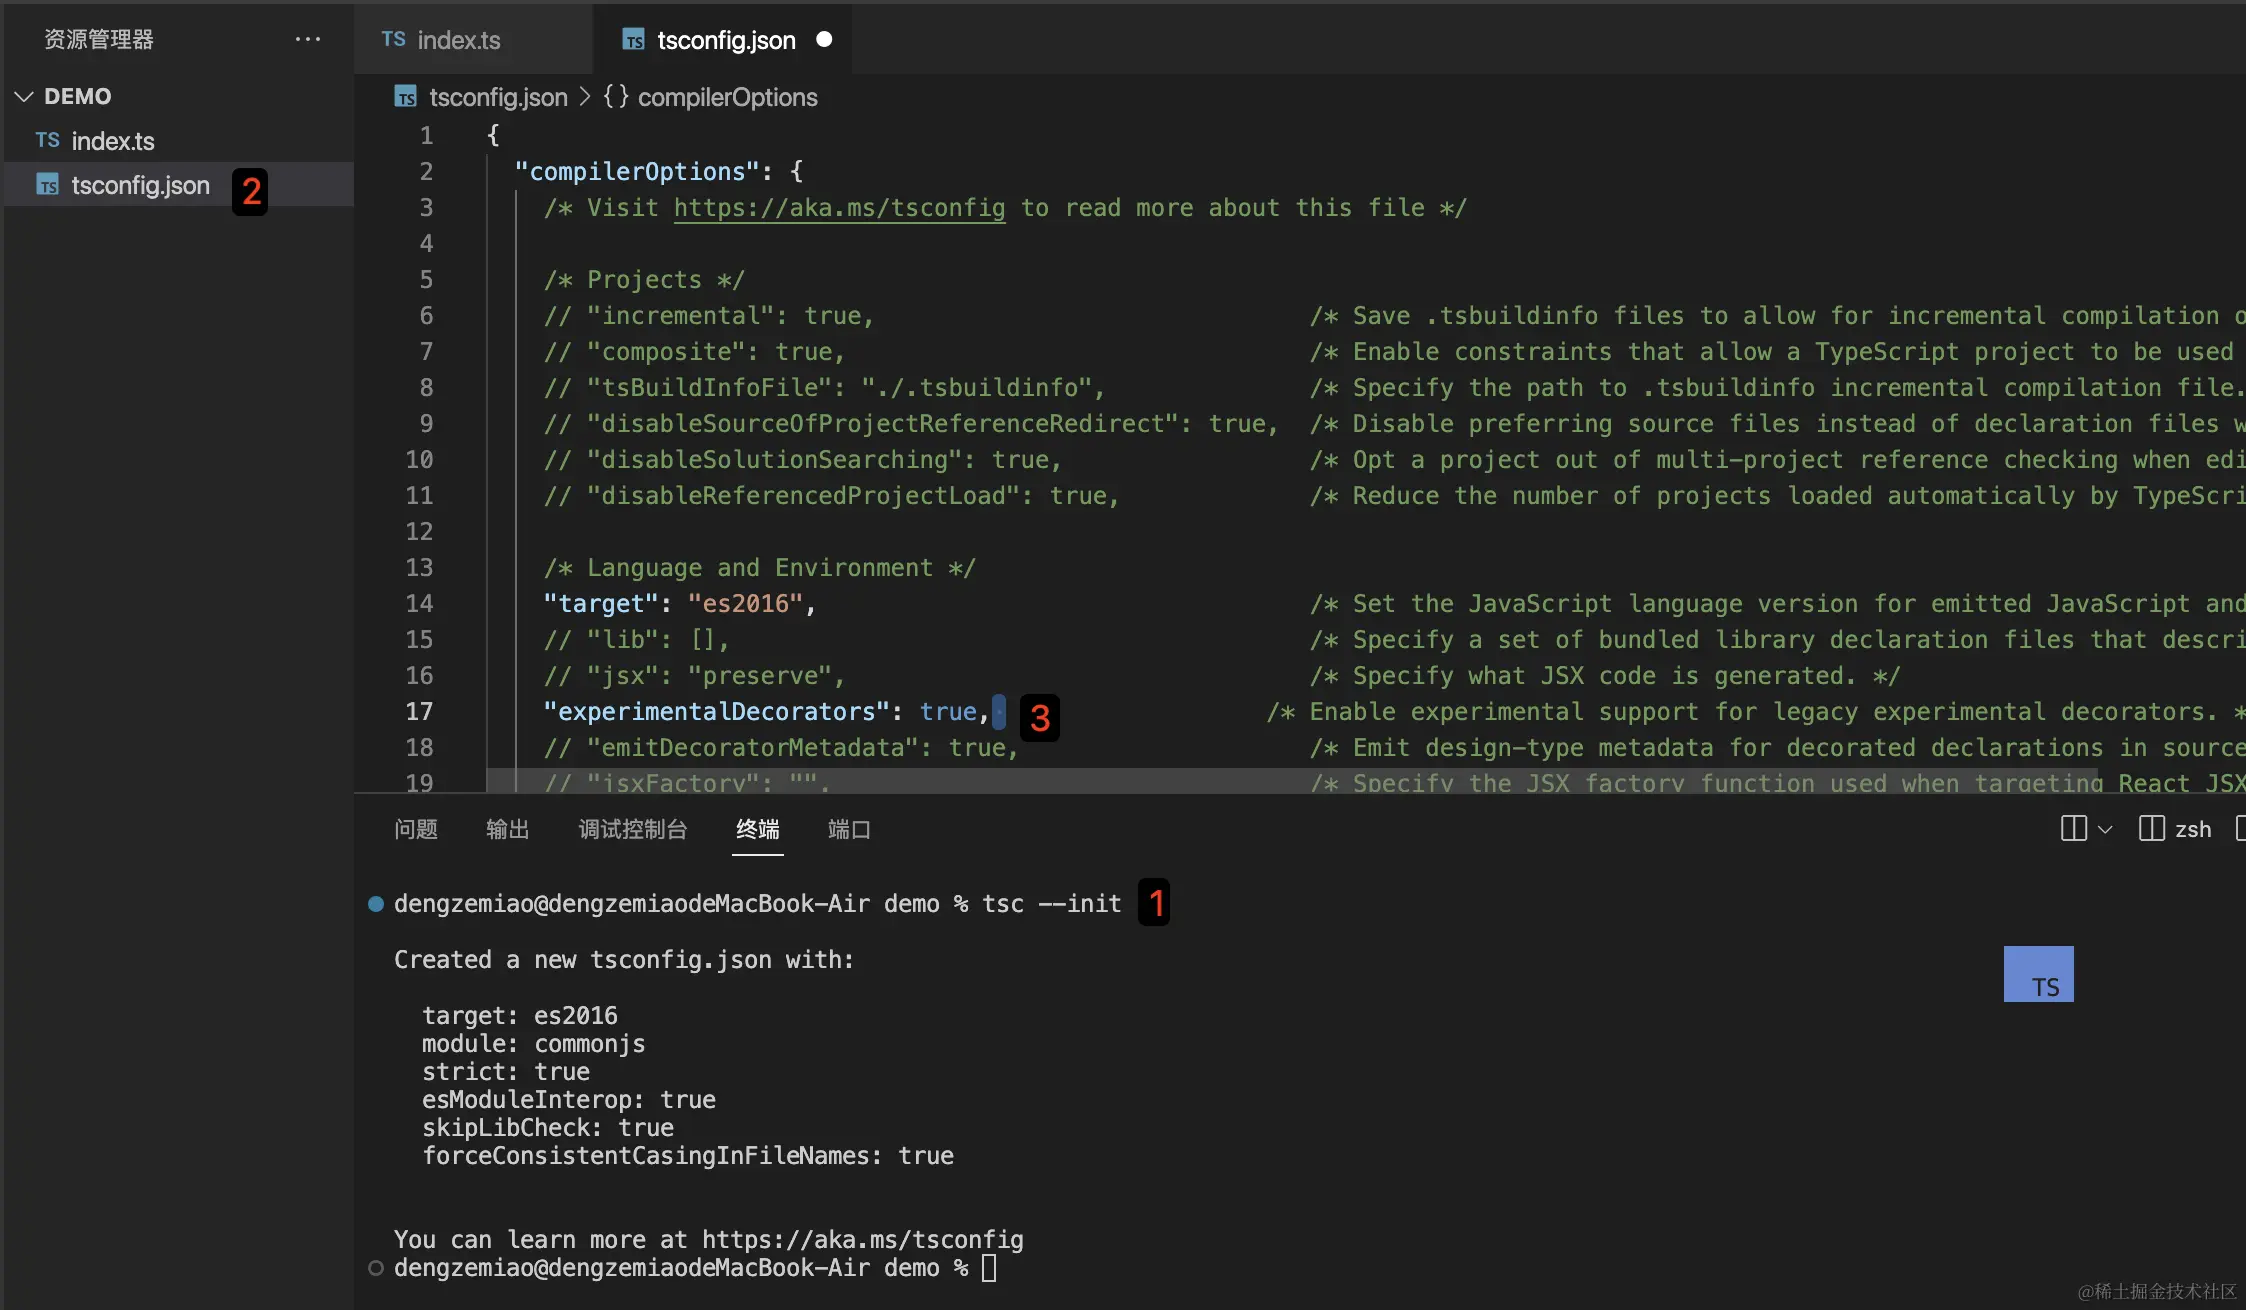
Task: Switch to index.ts editor tab
Action: 458,40
